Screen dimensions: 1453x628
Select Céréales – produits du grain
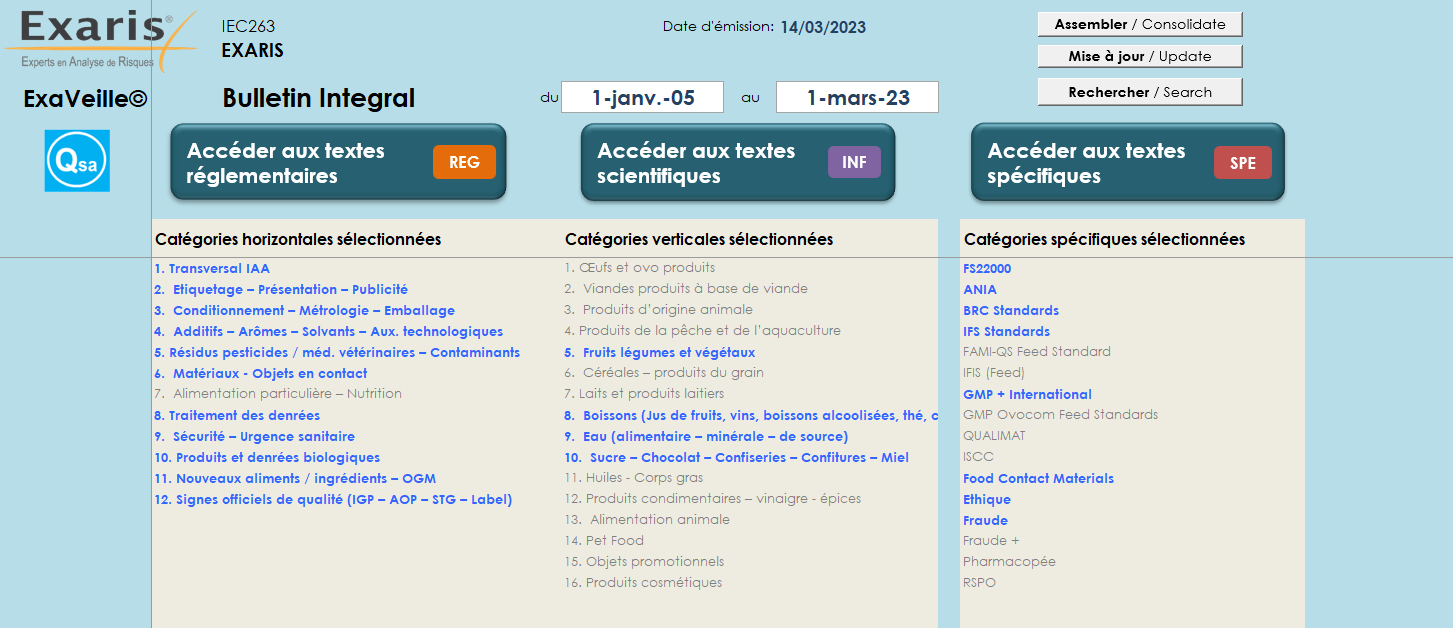(x=664, y=372)
